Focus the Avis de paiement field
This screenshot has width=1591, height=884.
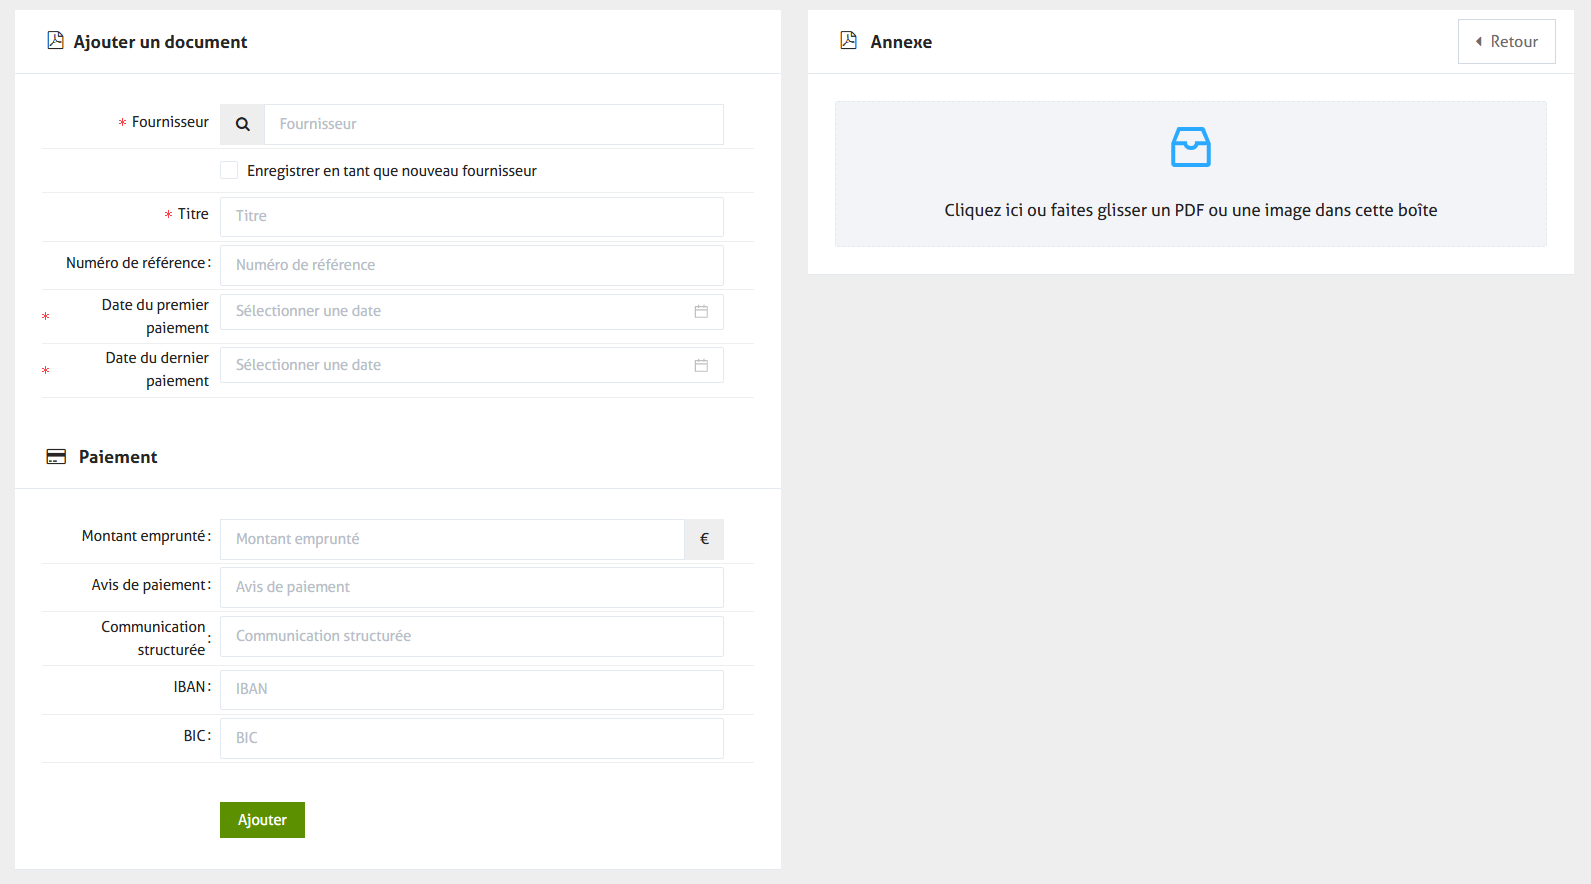click(471, 587)
